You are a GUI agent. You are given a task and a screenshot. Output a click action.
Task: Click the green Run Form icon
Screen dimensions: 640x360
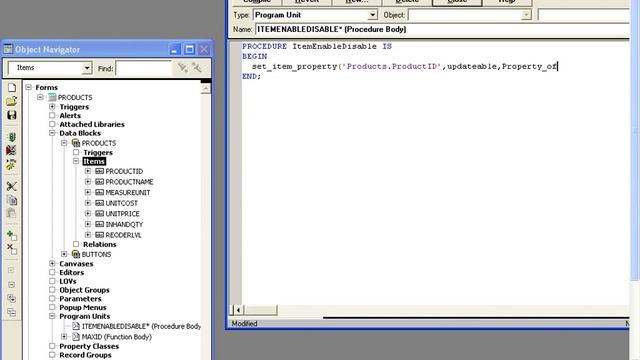[x=11, y=137]
